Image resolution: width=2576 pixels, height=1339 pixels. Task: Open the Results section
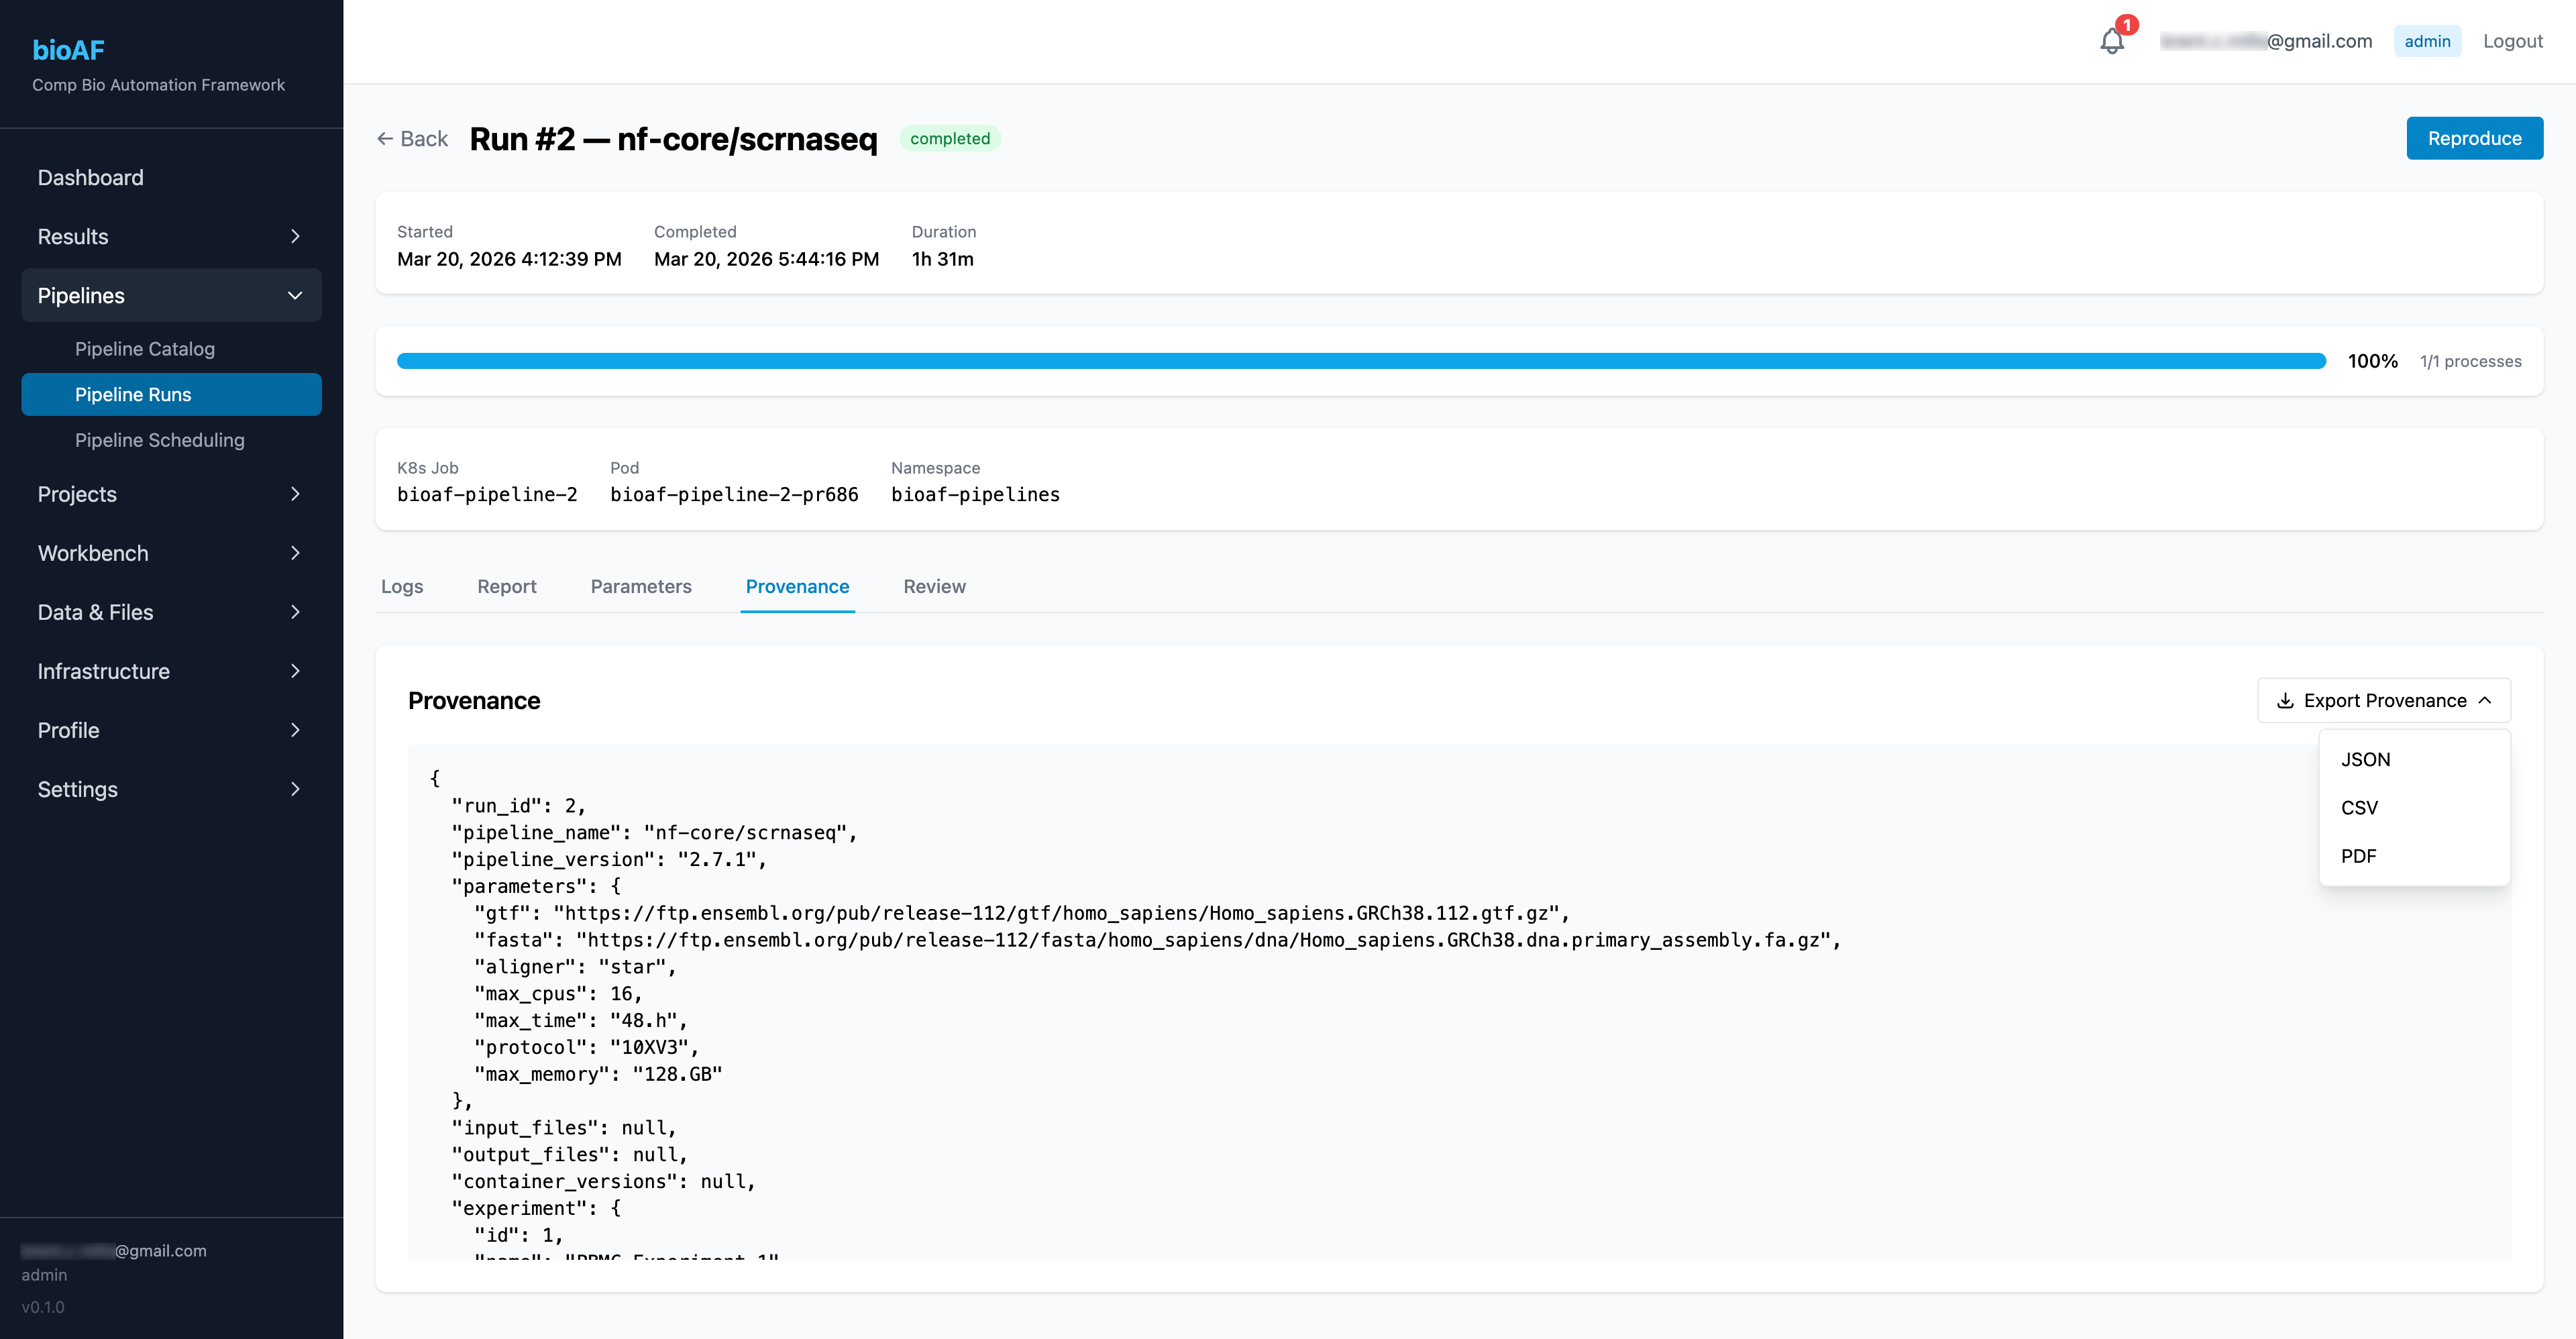[171, 237]
